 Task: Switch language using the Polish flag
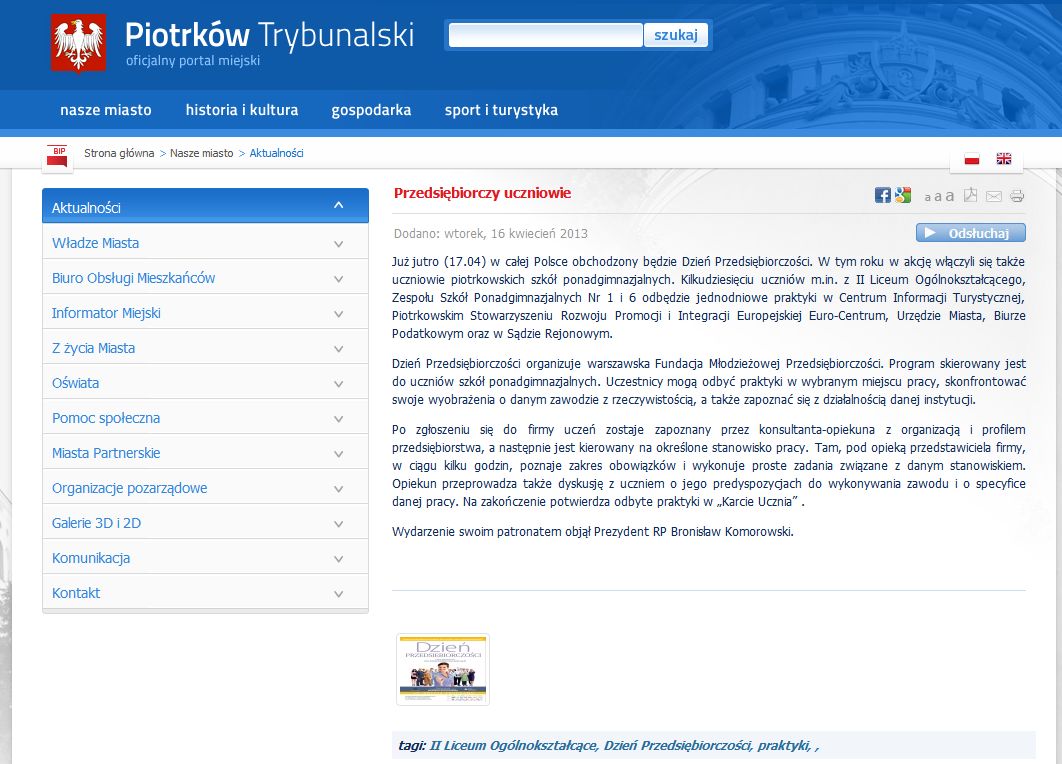(972, 158)
